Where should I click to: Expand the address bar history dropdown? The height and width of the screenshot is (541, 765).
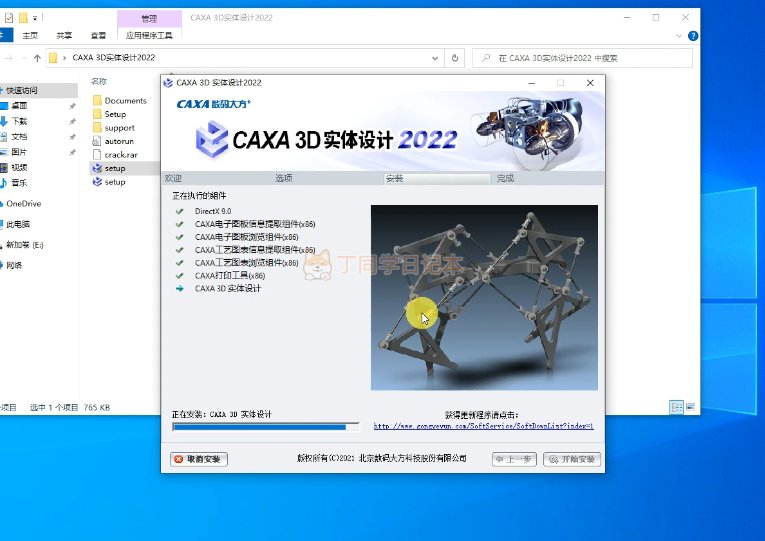pyautogui.click(x=436, y=58)
